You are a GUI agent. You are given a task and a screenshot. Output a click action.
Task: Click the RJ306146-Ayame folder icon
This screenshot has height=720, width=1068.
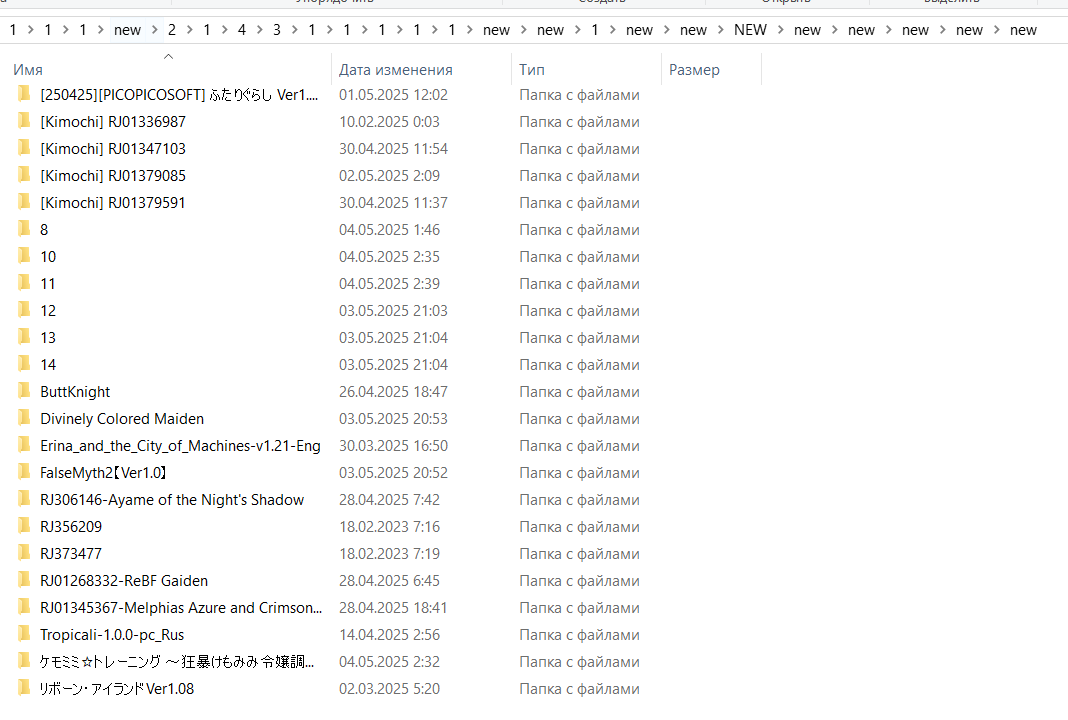tap(24, 499)
